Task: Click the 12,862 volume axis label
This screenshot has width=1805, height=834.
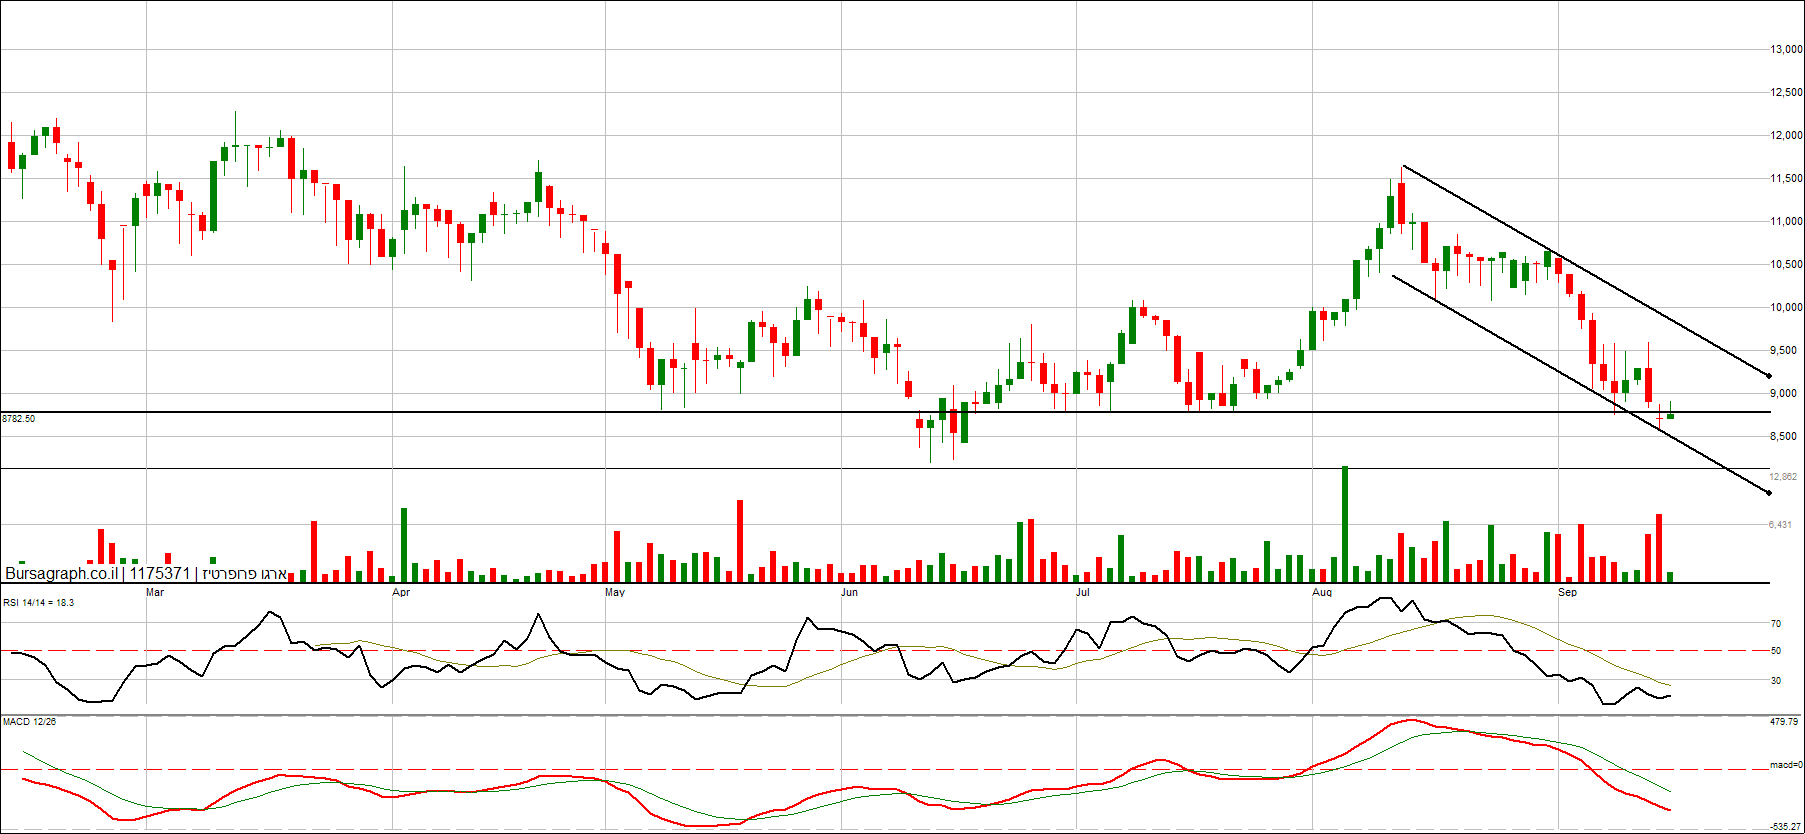Action: click(x=1783, y=477)
